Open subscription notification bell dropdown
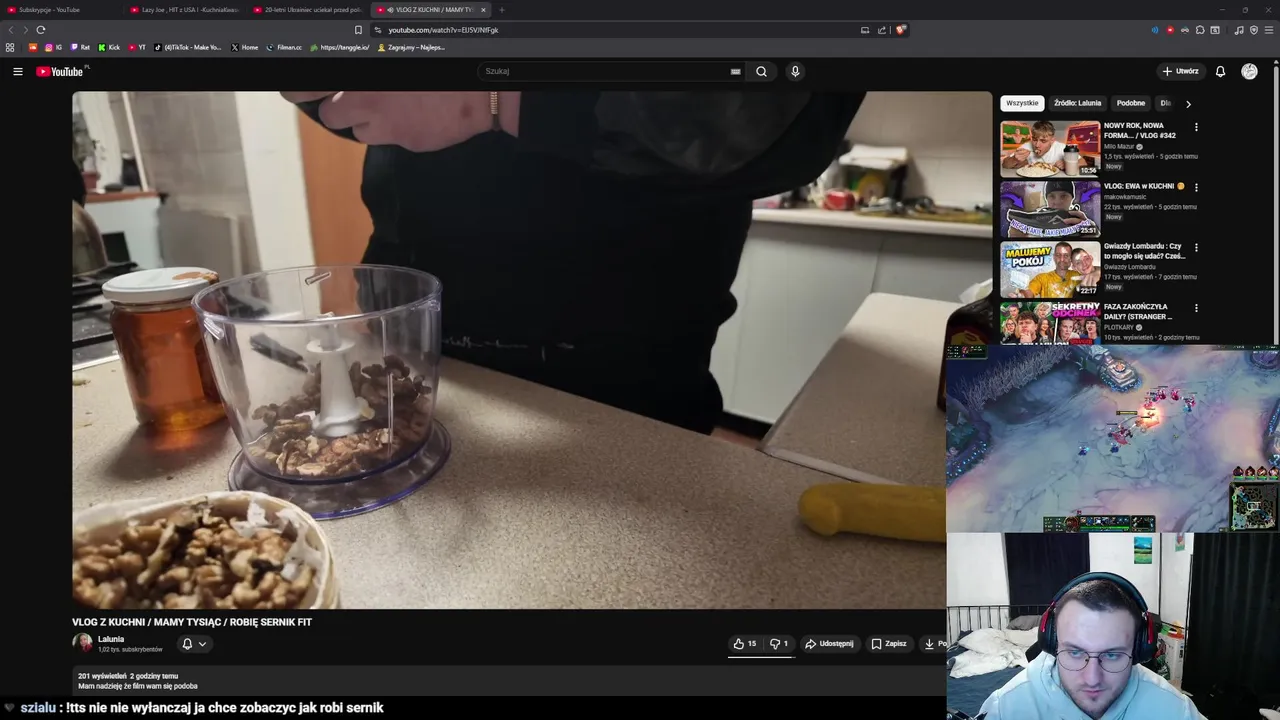The image size is (1280, 720). click(194, 644)
